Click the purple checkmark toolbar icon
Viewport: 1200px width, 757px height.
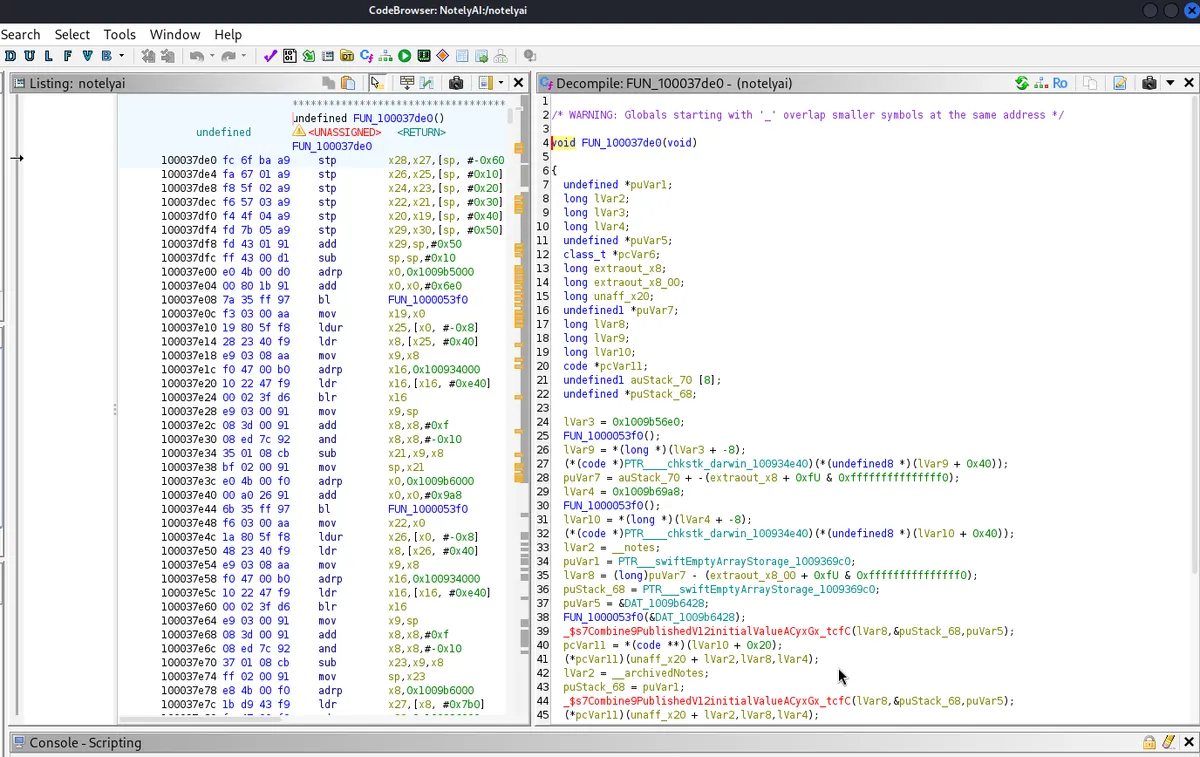[x=270, y=56]
